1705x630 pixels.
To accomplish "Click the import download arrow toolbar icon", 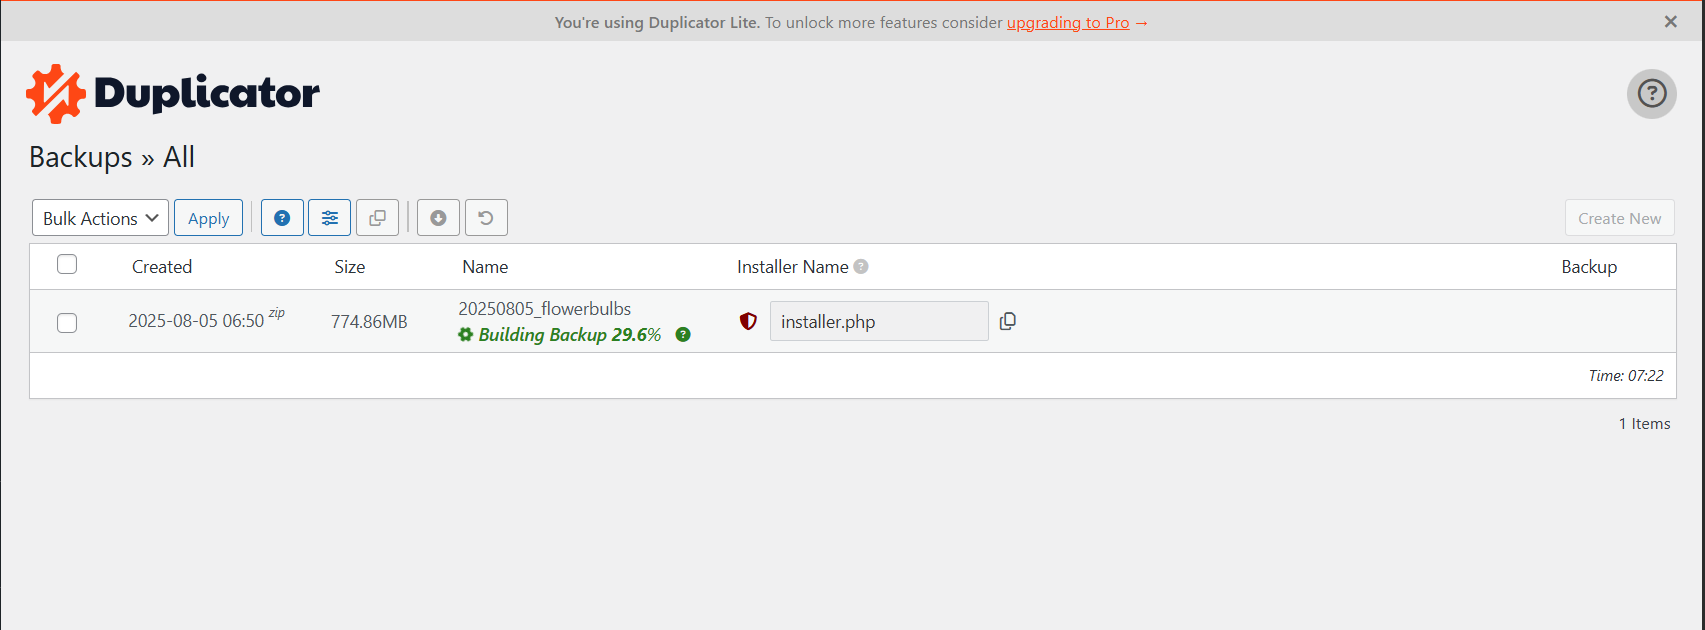I will [x=438, y=218].
